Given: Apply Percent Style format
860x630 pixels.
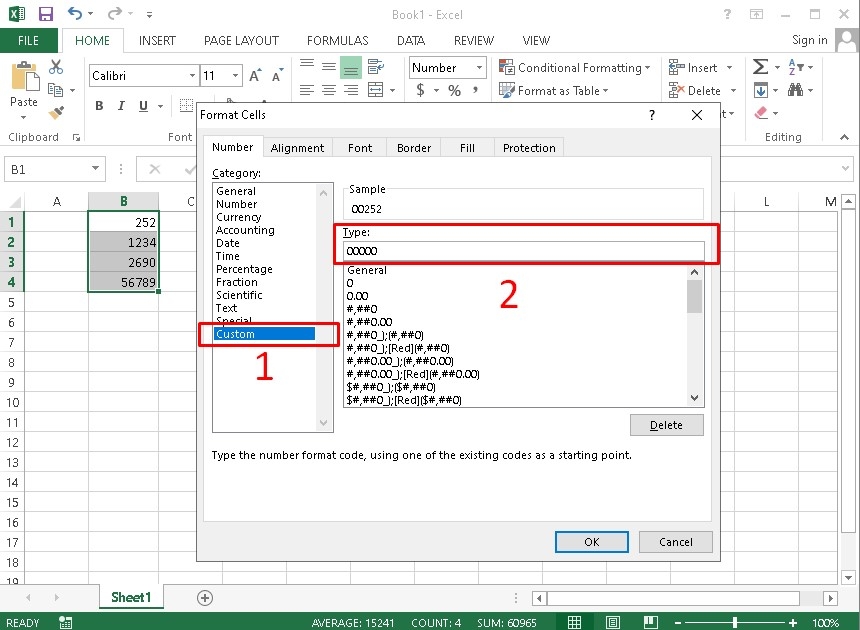Looking at the screenshot, I should point(454,90).
